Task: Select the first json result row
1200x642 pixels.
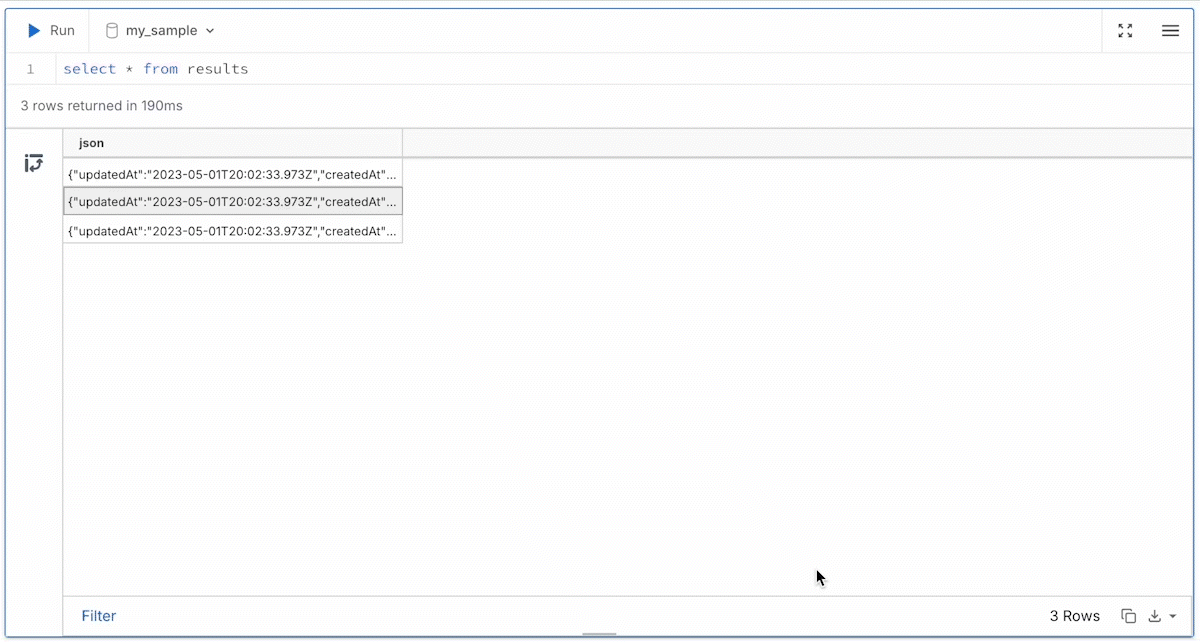Action: (232, 174)
